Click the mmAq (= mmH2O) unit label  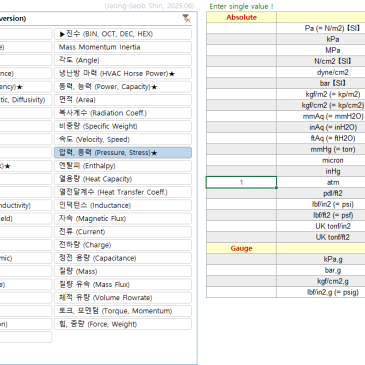pyautogui.click(x=333, y=116)
